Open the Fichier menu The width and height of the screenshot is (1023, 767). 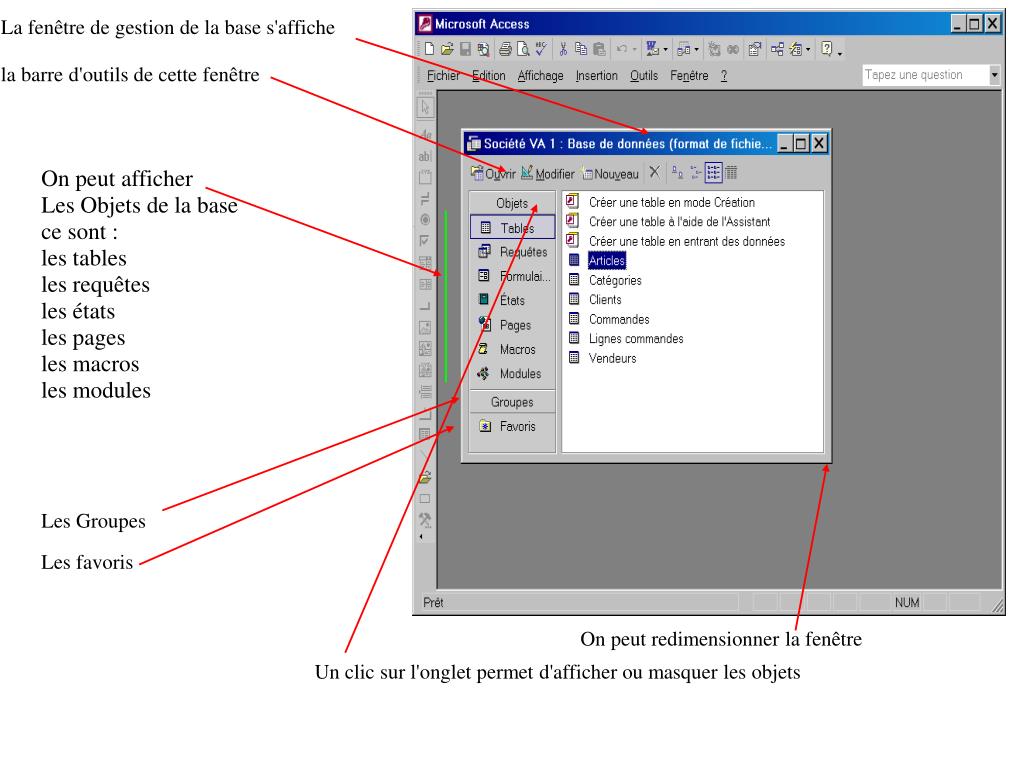(443, 76)
